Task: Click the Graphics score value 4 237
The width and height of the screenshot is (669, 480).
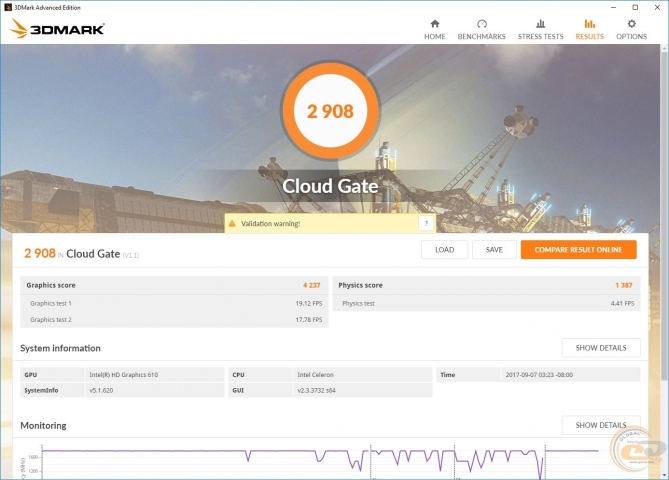Action: [x=311, y=285]
